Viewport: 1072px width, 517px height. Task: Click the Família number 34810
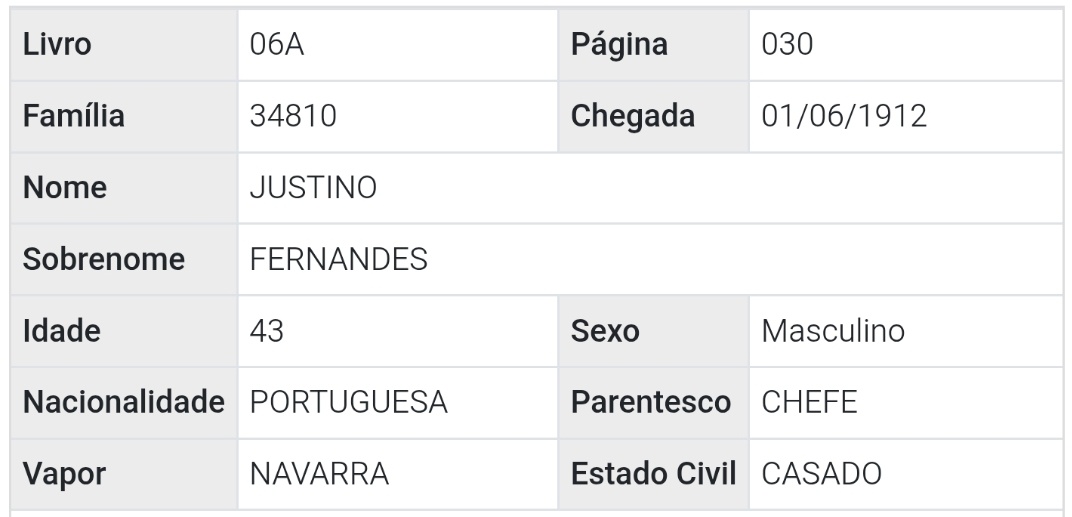pyautogui.click(x=292, y=117)
